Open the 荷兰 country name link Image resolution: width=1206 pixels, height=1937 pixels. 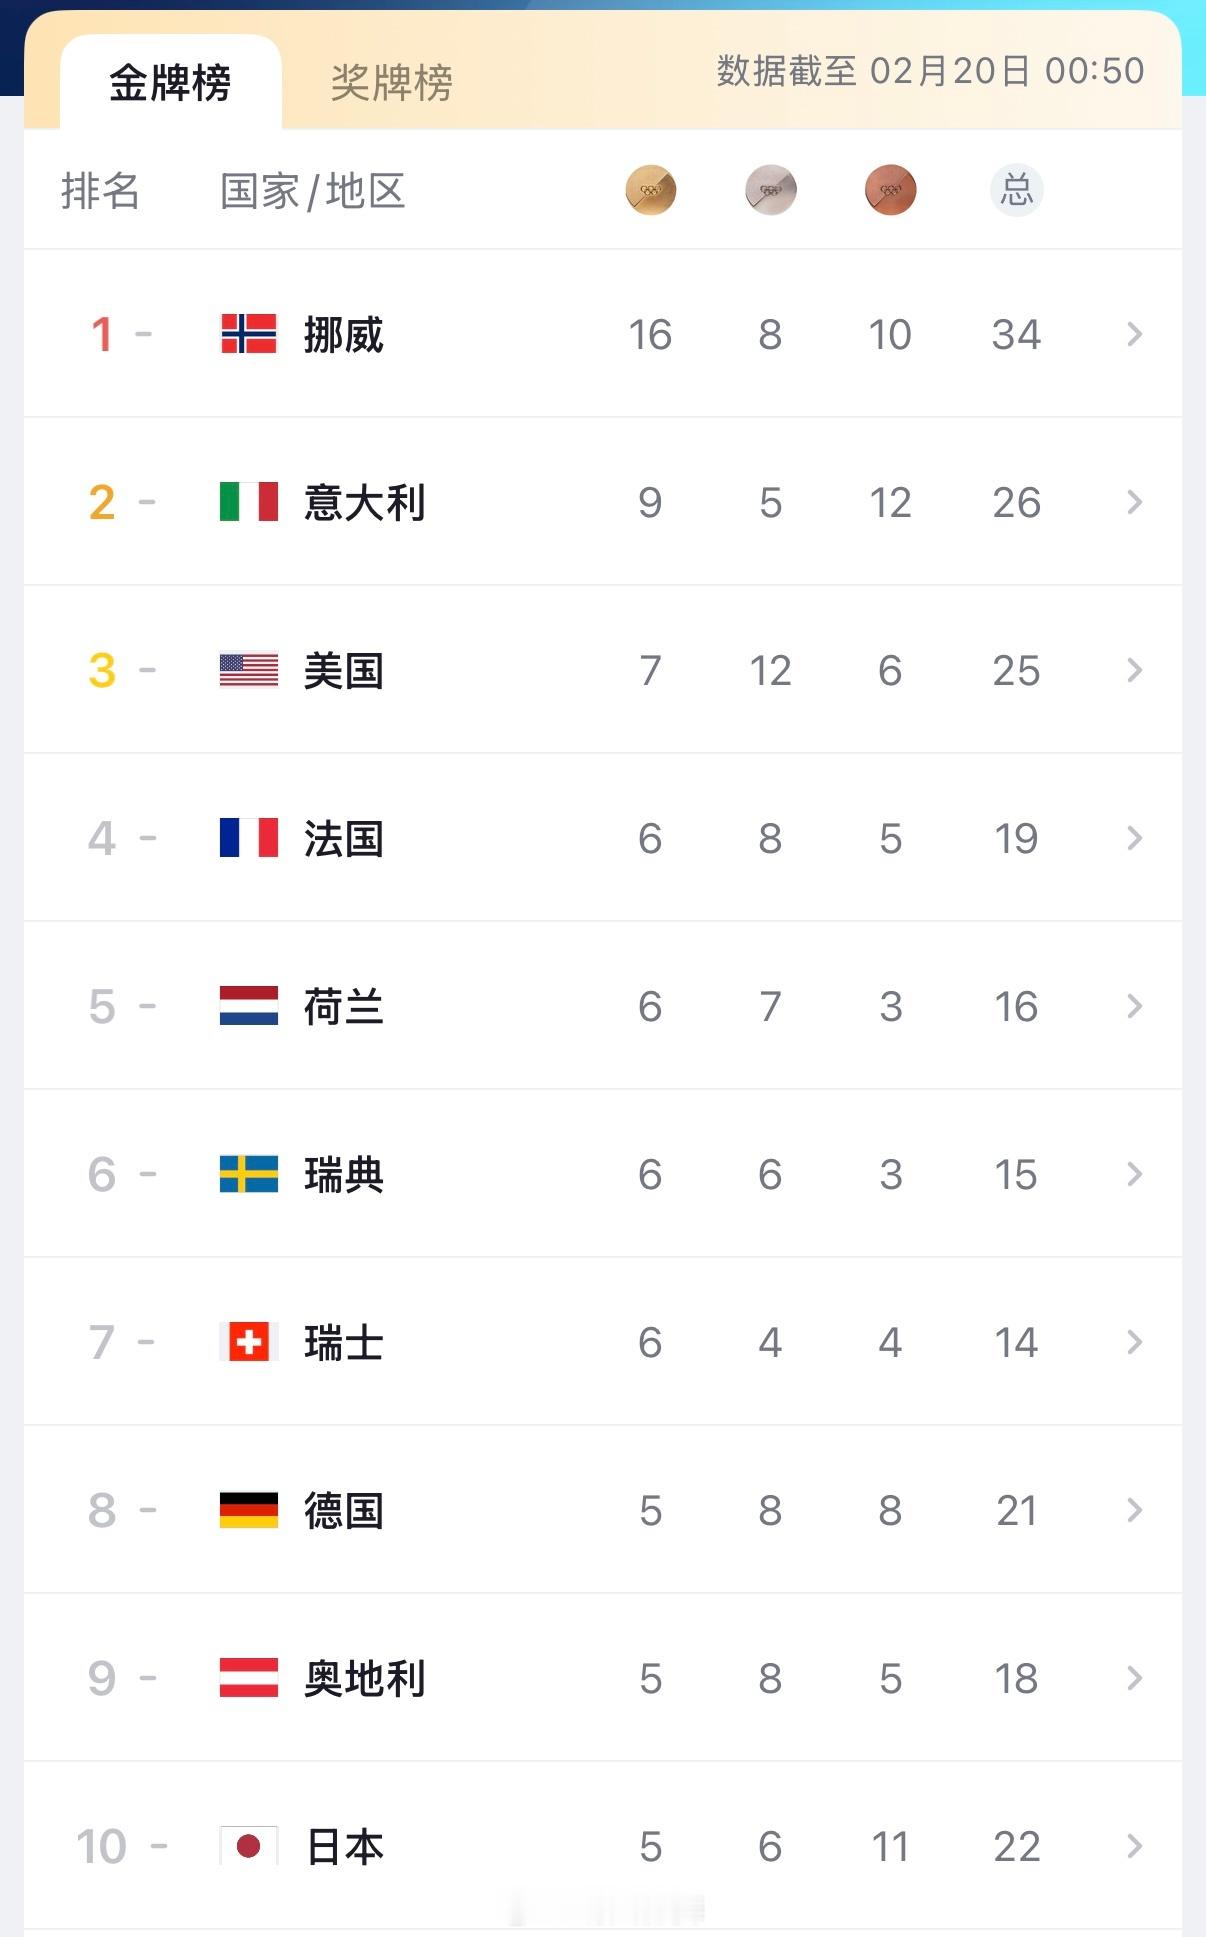coord(343,1006)
